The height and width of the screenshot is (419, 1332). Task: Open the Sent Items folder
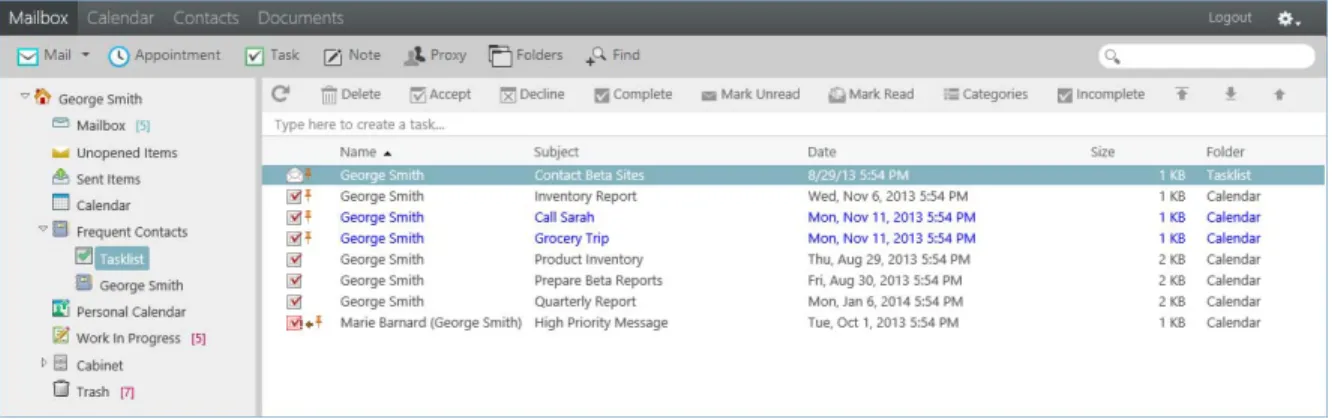[x=108, y=179]
